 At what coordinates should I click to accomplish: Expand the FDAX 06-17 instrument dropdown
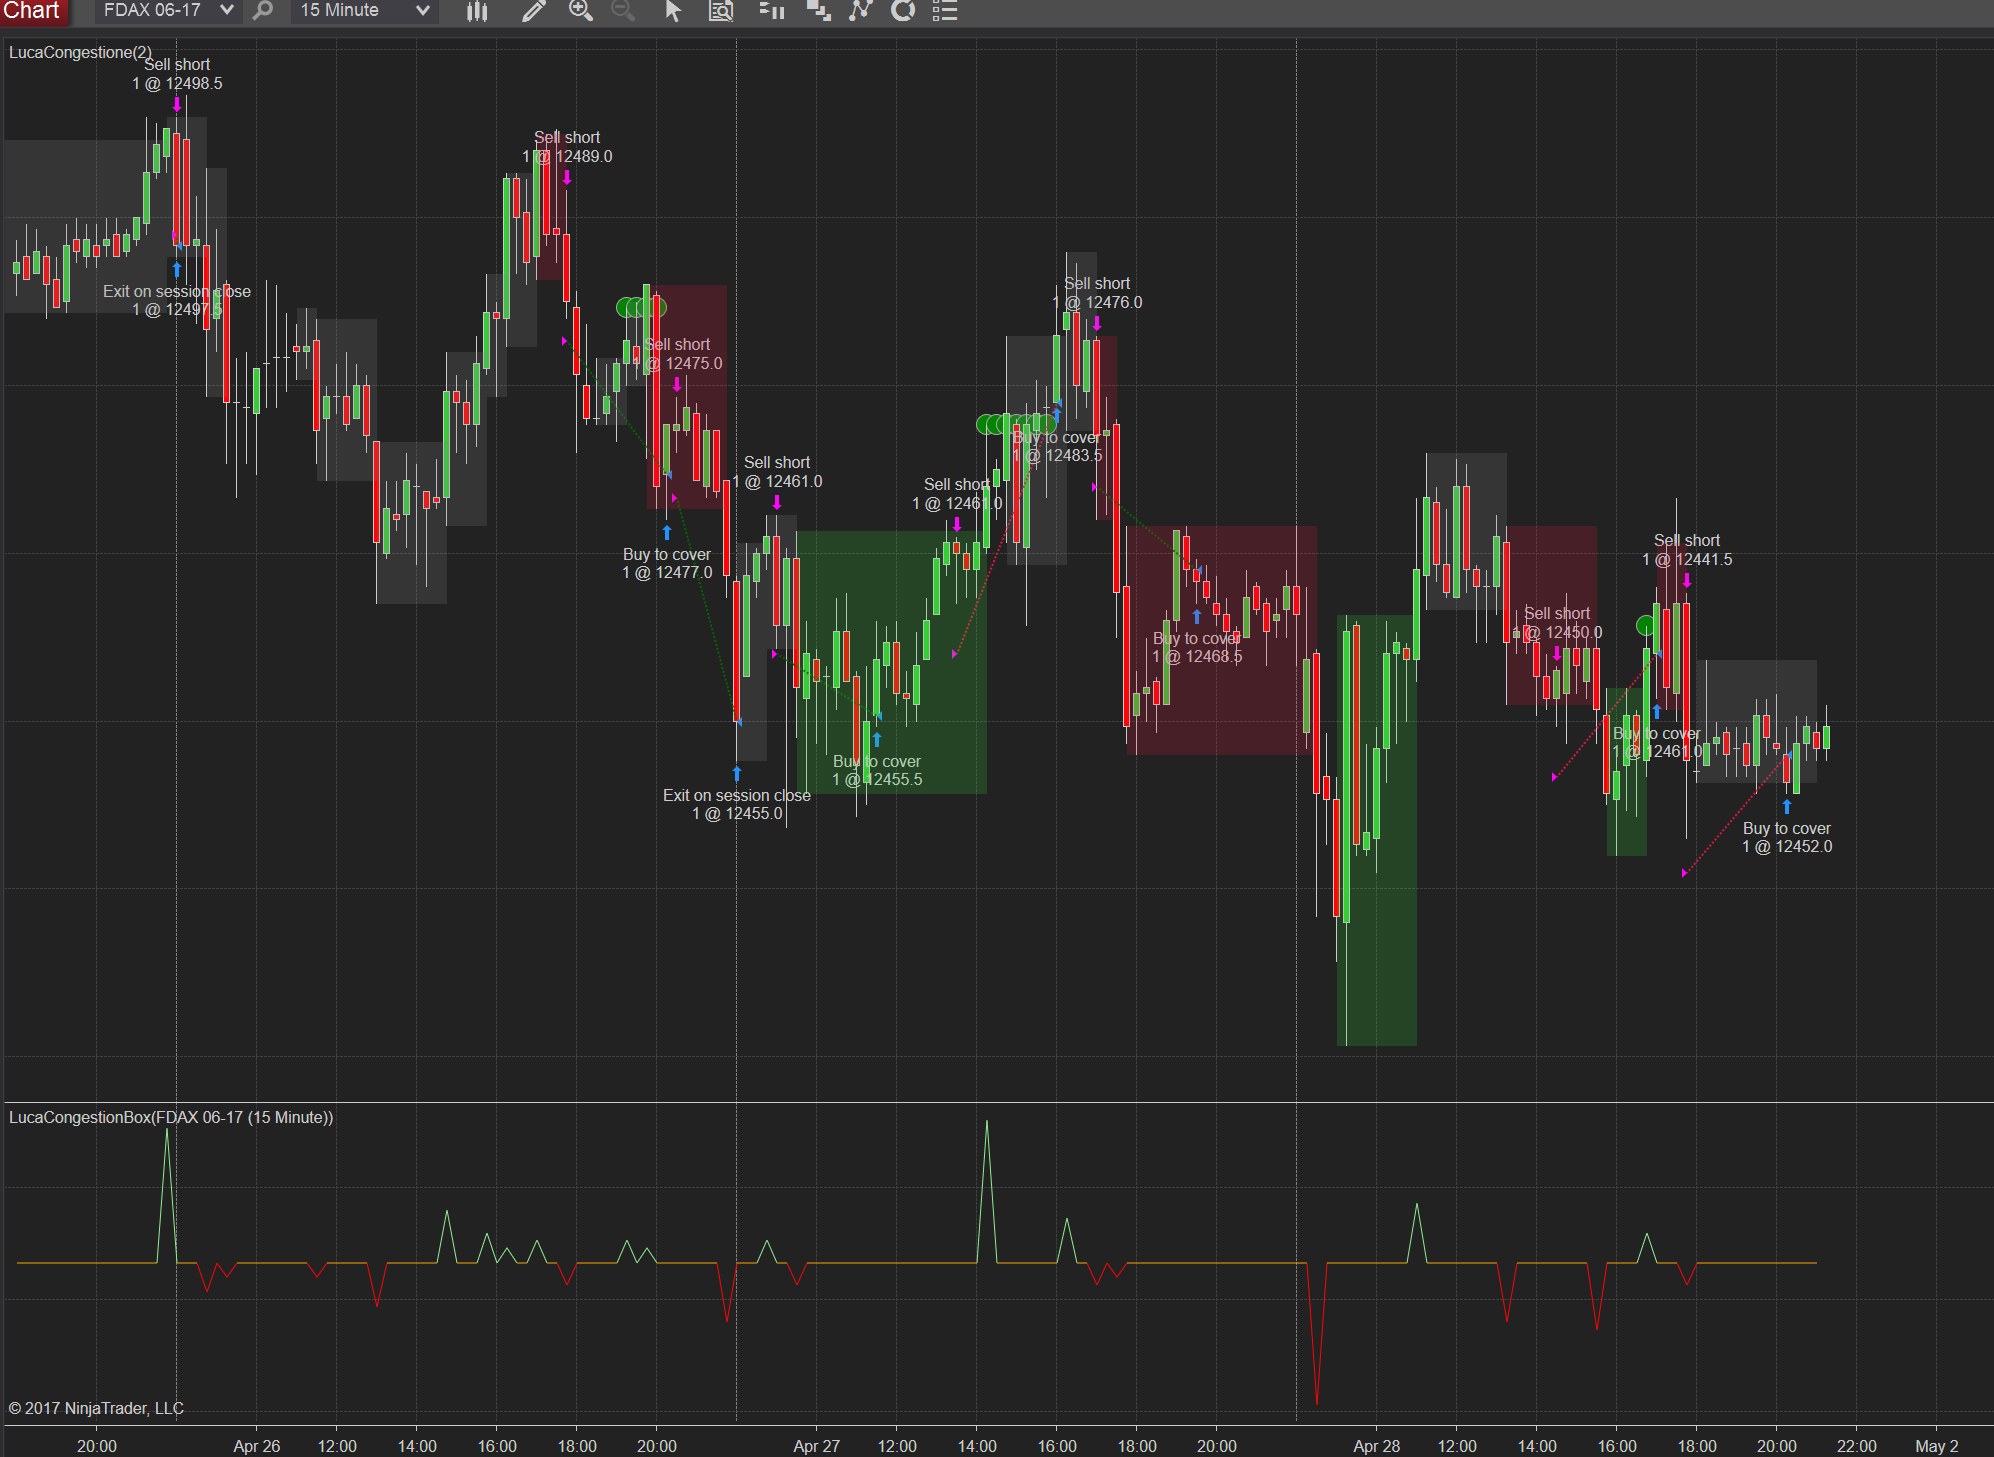[x=226, y=11]
